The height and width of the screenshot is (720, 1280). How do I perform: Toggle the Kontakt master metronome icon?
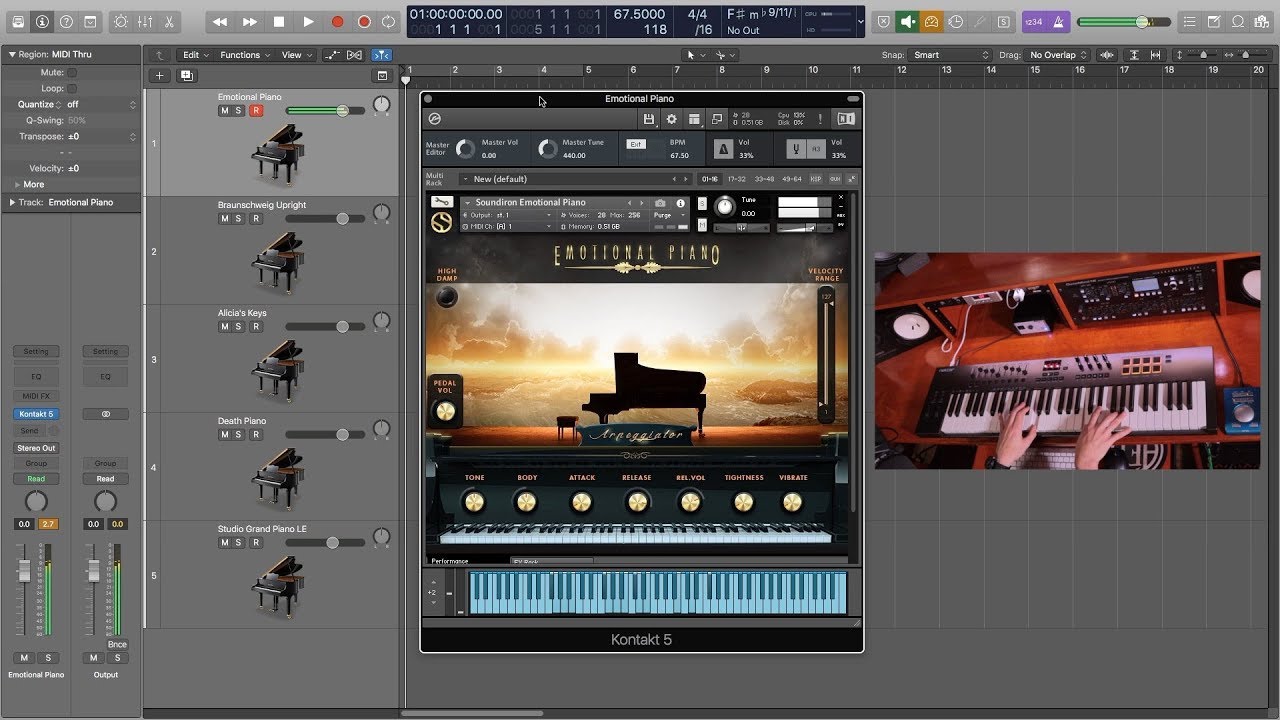tap(722, 149)
